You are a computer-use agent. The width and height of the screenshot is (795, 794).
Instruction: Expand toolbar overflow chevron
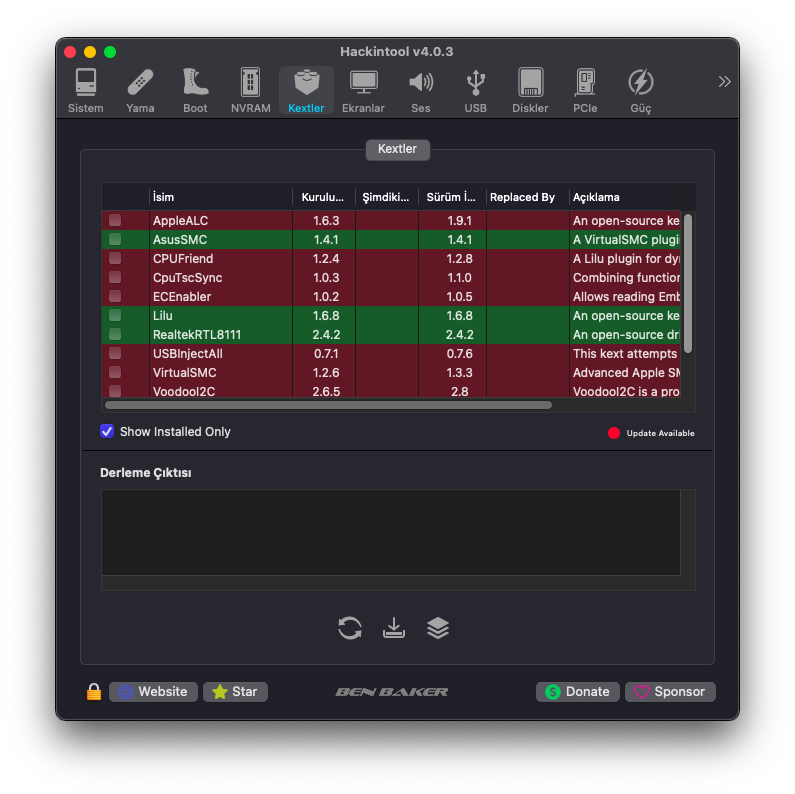[x=724, y=82]
